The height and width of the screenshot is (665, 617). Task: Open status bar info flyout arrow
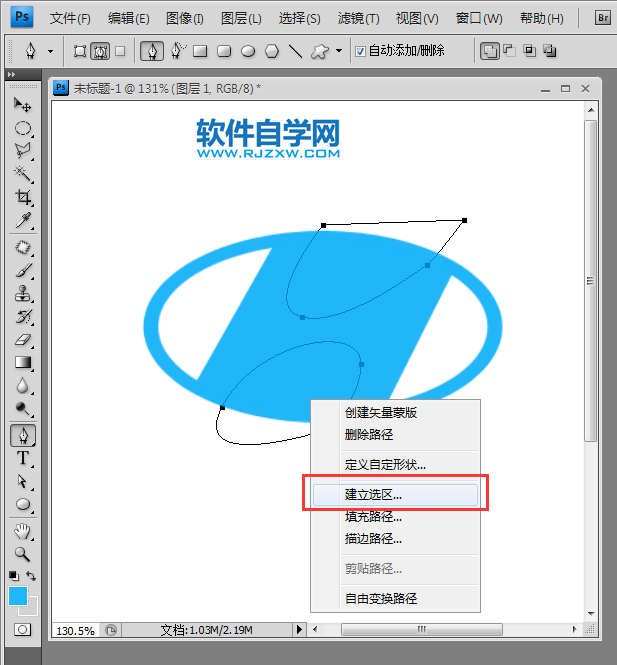(299, 629)
